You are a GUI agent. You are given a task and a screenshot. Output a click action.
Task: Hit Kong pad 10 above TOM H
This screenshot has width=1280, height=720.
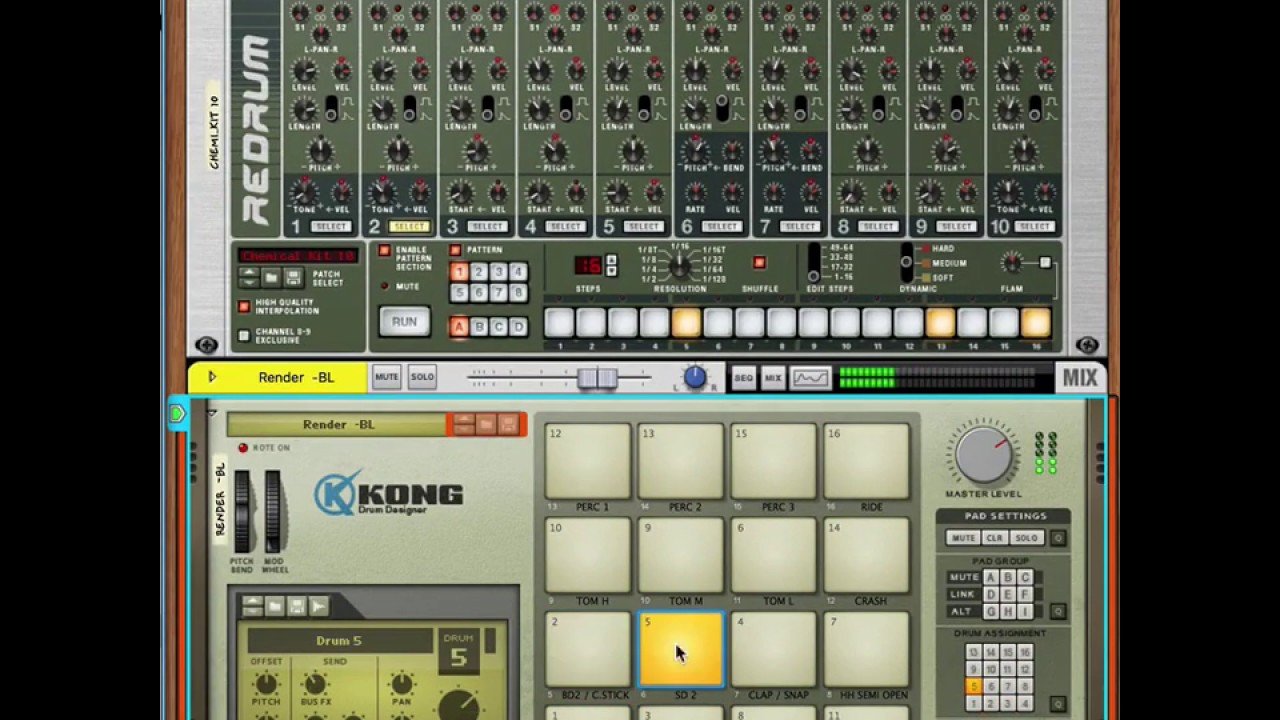tap(588, 555)
